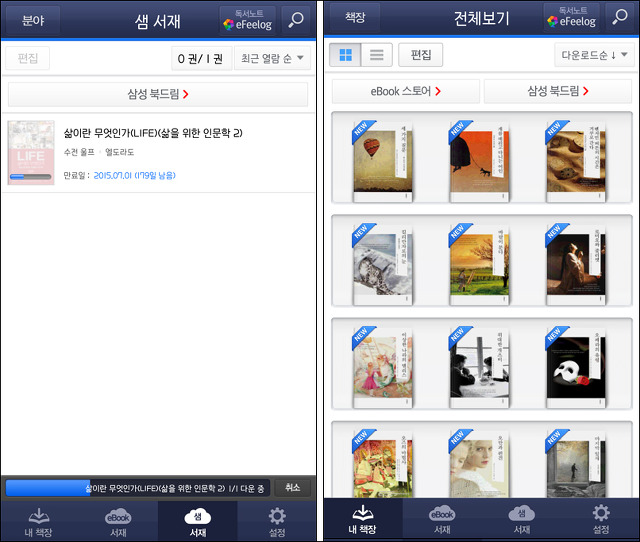Open the green meadow painter book
This screenshot has height=542, width=640.
tap(479, 264)
